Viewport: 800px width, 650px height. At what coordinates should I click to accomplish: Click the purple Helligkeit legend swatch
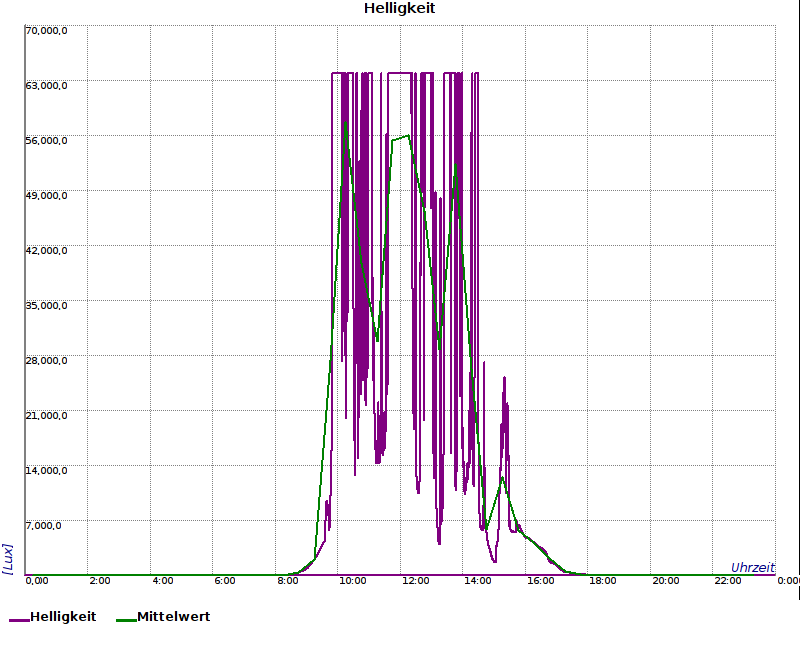pyautogui.click(x=19, y=620)
